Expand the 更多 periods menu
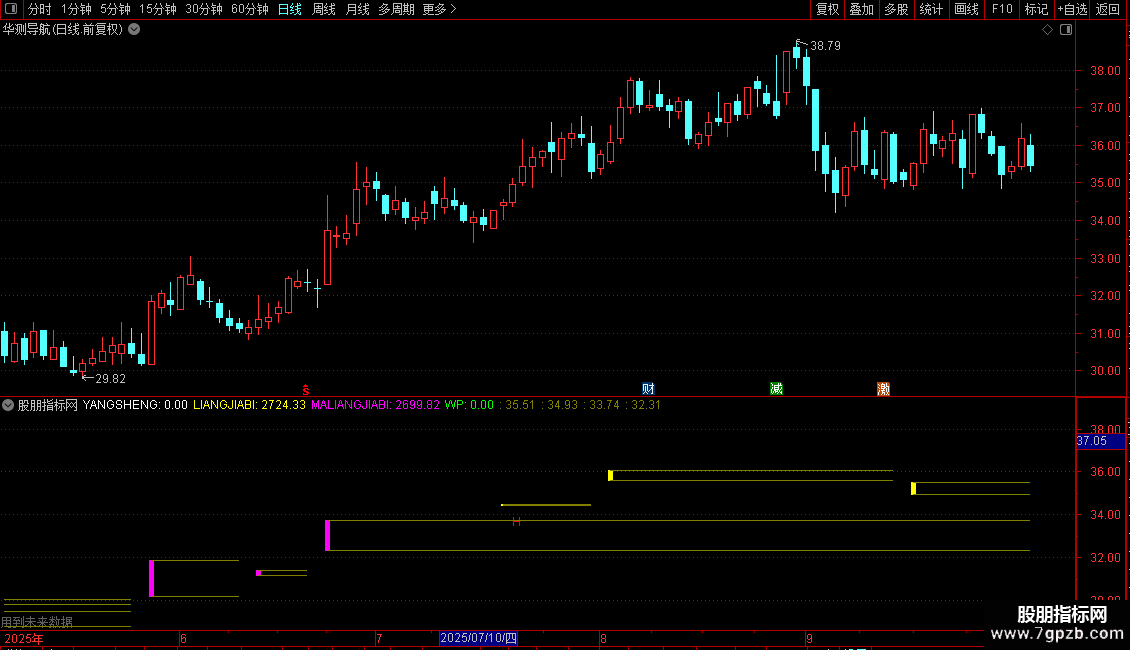This screenshot has width=1130, height=650. (439, 9)
